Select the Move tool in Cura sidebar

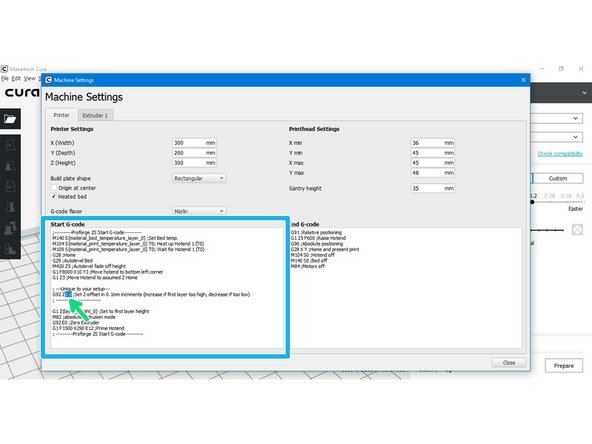point(10,145)
